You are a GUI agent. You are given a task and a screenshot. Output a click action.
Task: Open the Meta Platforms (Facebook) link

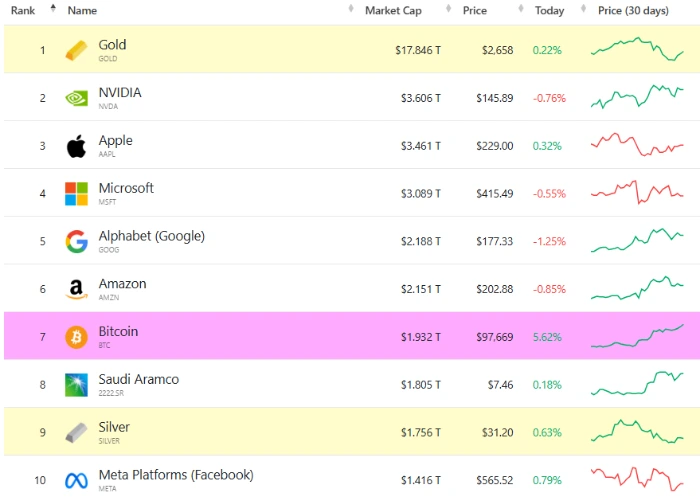pos(175,475)
